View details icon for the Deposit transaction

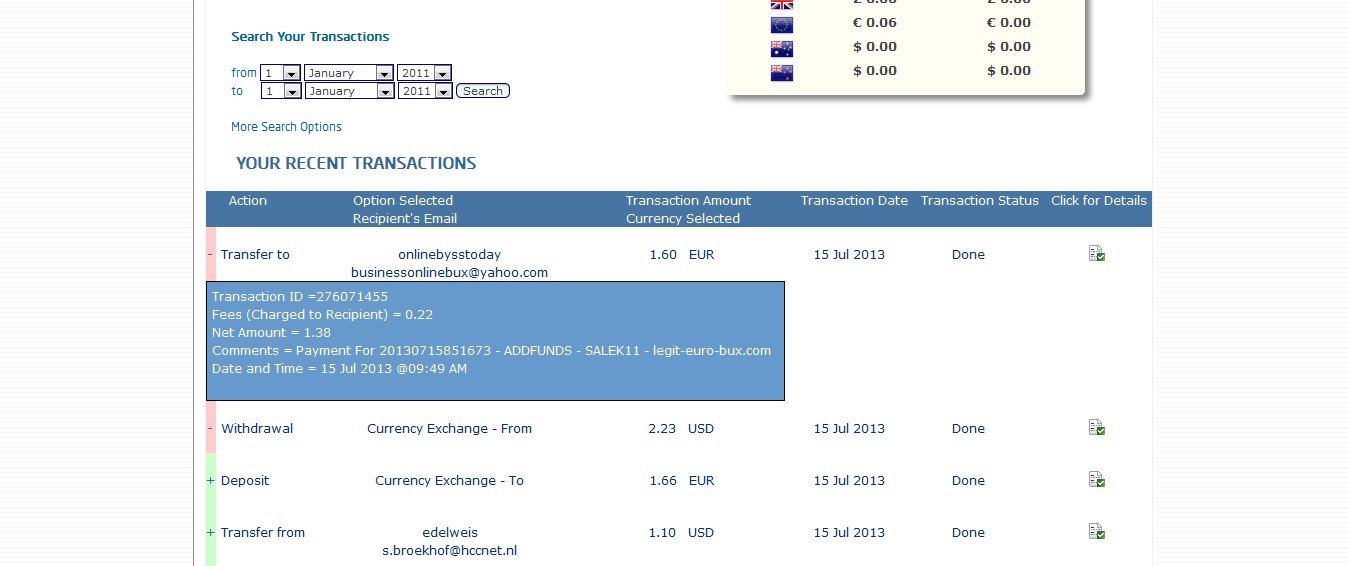[1096, 480]
